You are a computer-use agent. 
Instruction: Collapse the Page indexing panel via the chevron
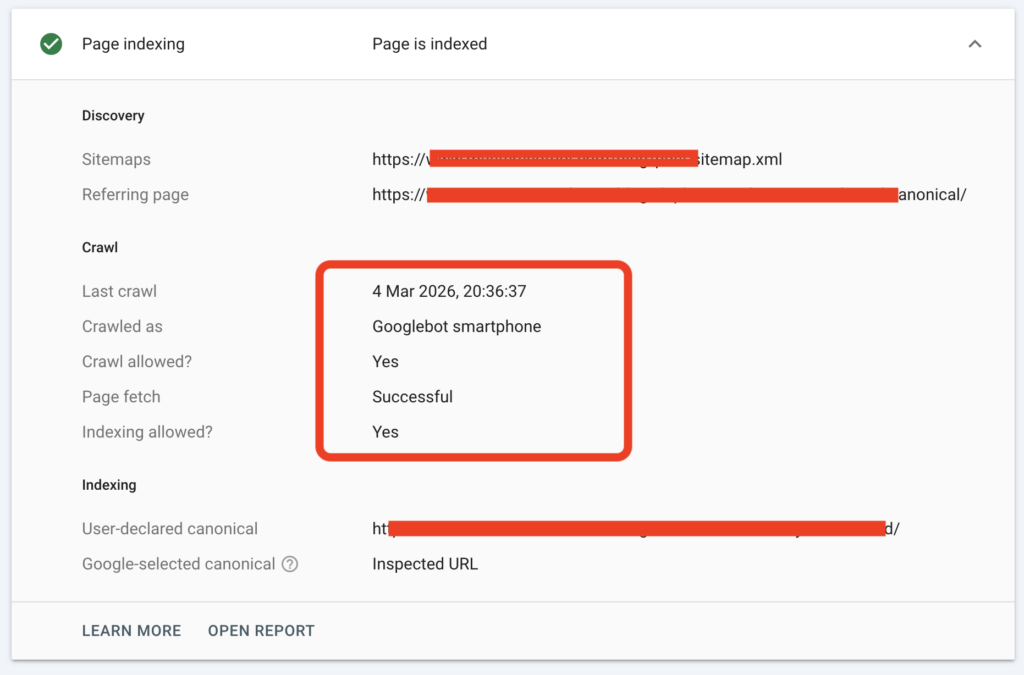(x=975, y=44)
